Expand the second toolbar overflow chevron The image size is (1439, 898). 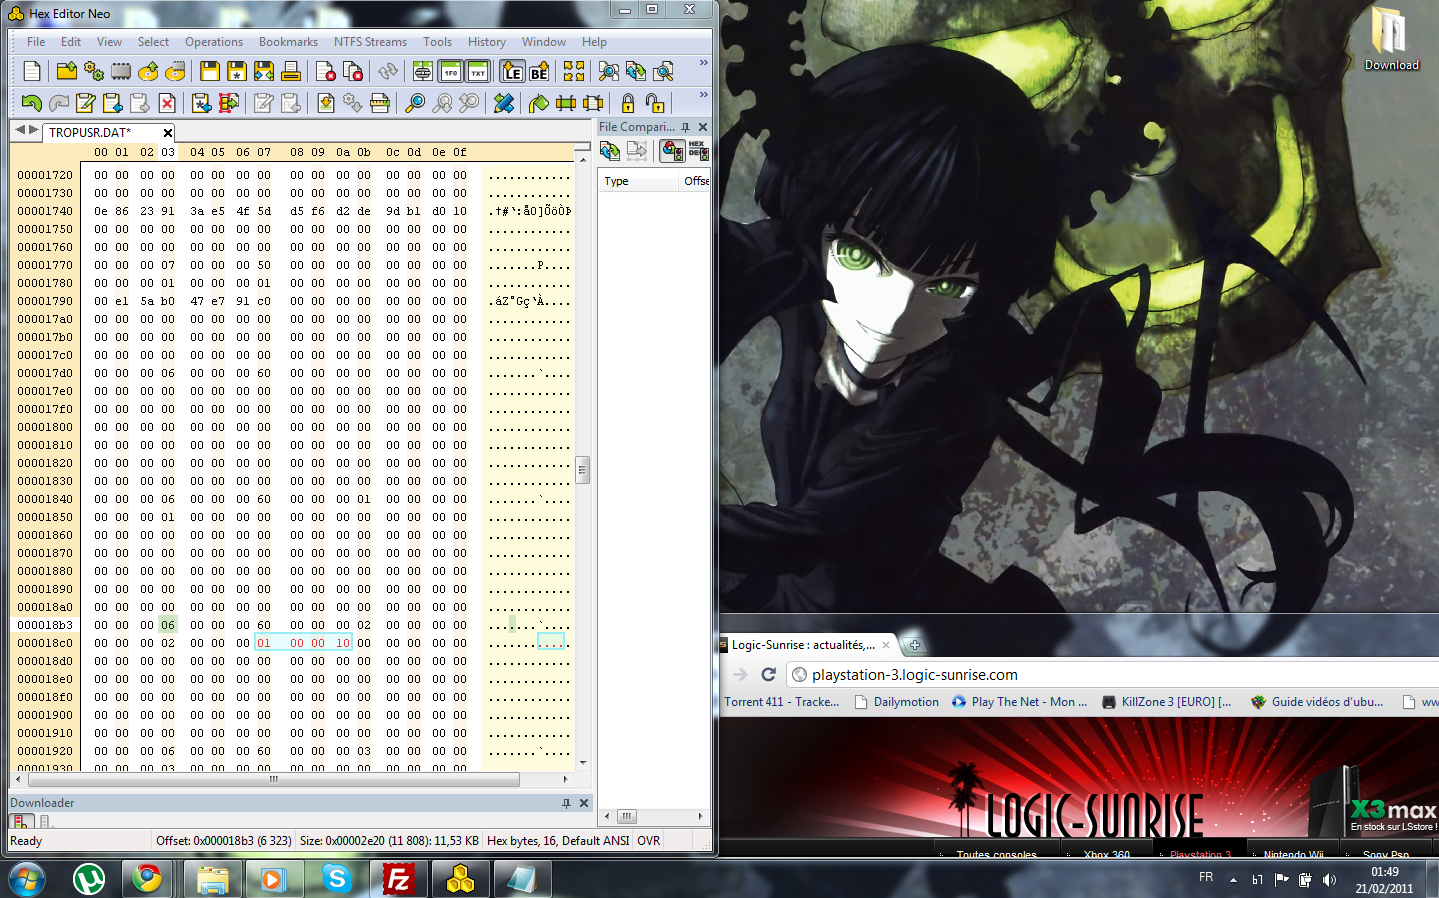point(703,95)
